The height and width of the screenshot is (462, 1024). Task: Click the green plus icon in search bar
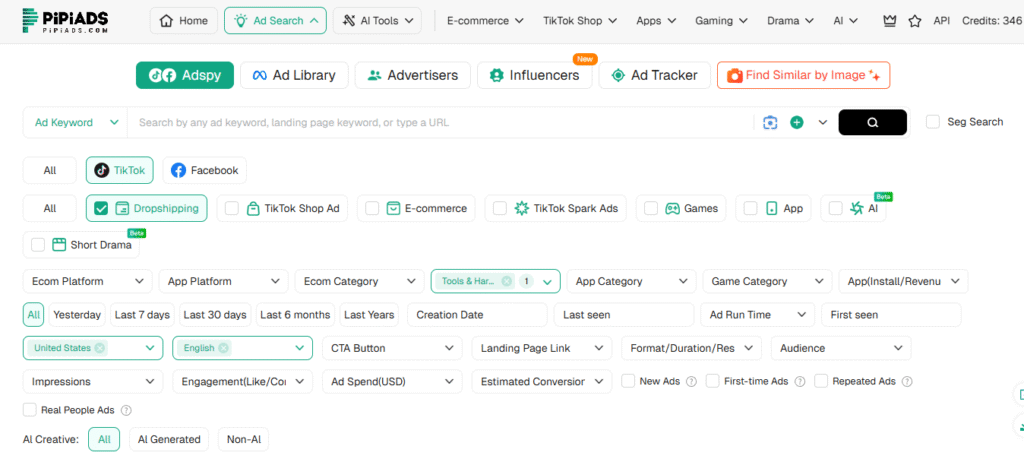pyautogui.click(x=797, y=122)
